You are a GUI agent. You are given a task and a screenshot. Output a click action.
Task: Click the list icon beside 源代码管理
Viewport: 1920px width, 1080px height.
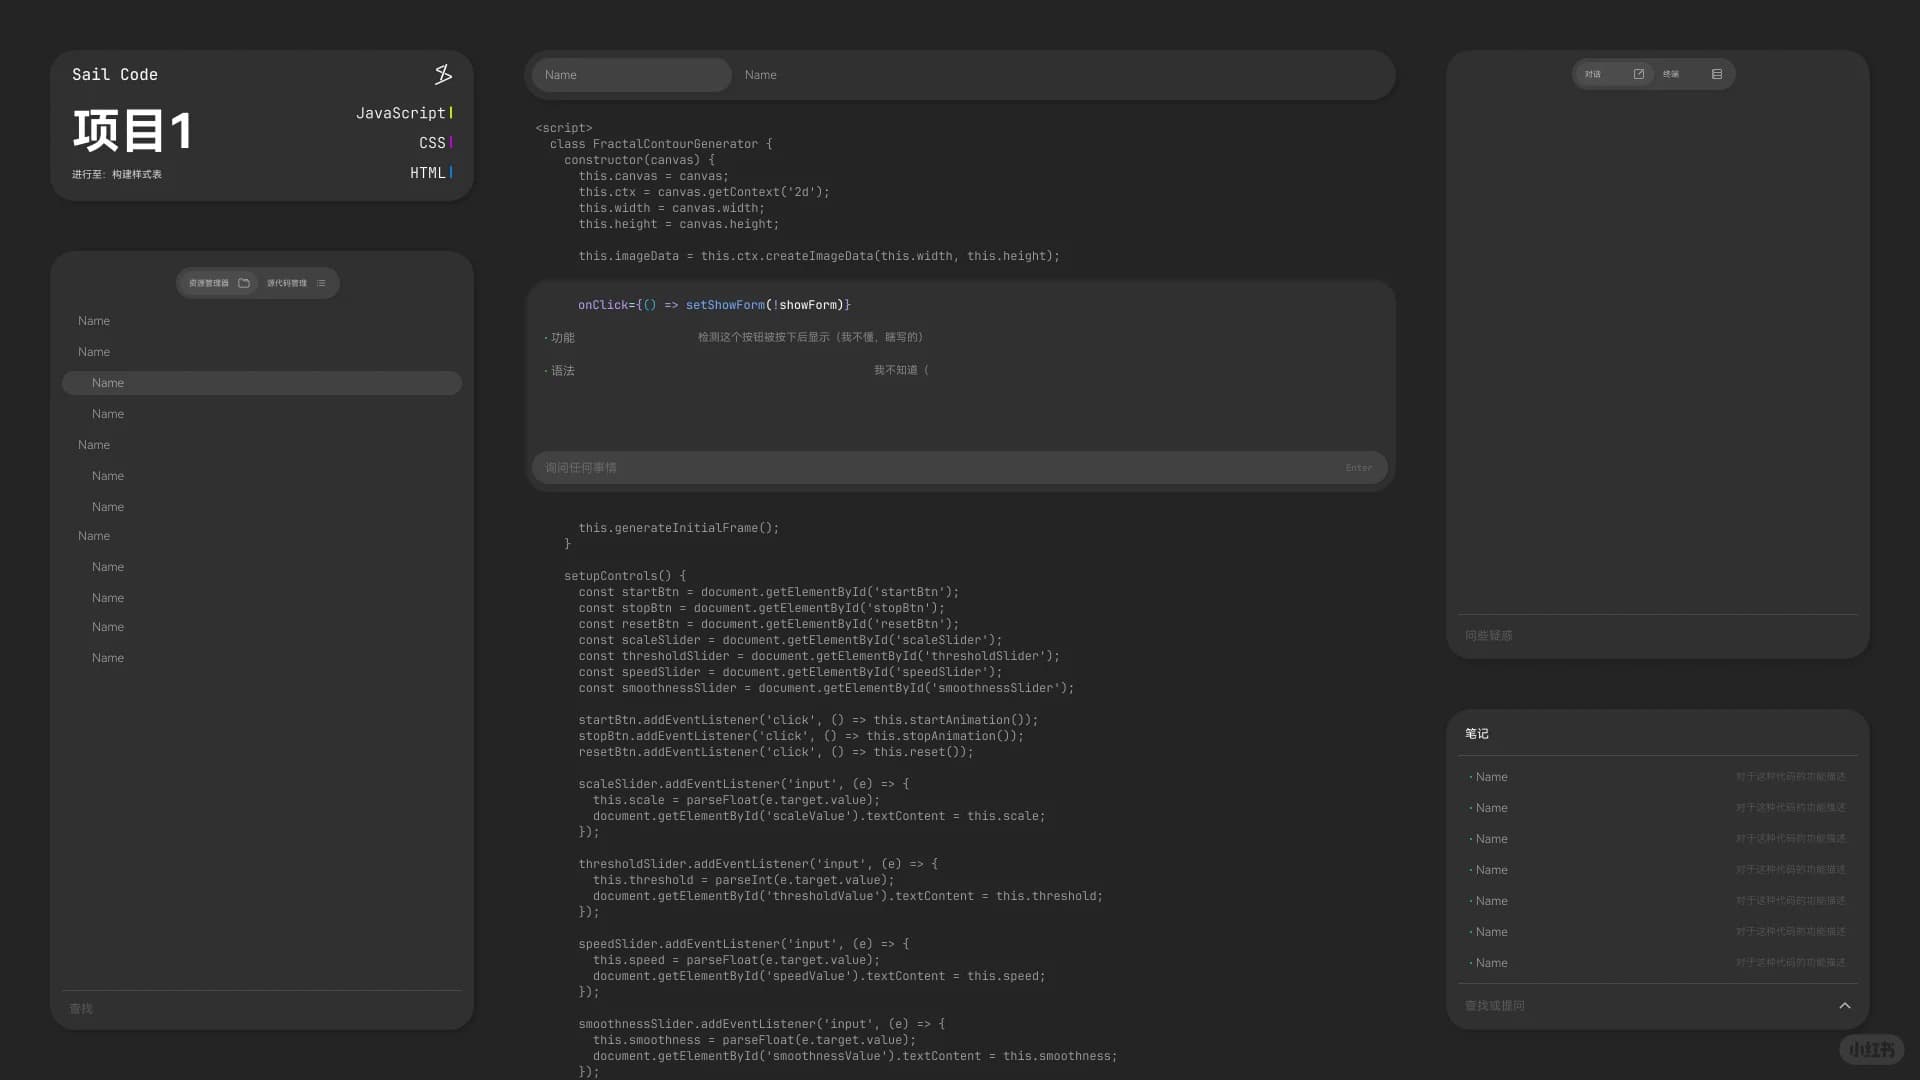pos(321,283)
